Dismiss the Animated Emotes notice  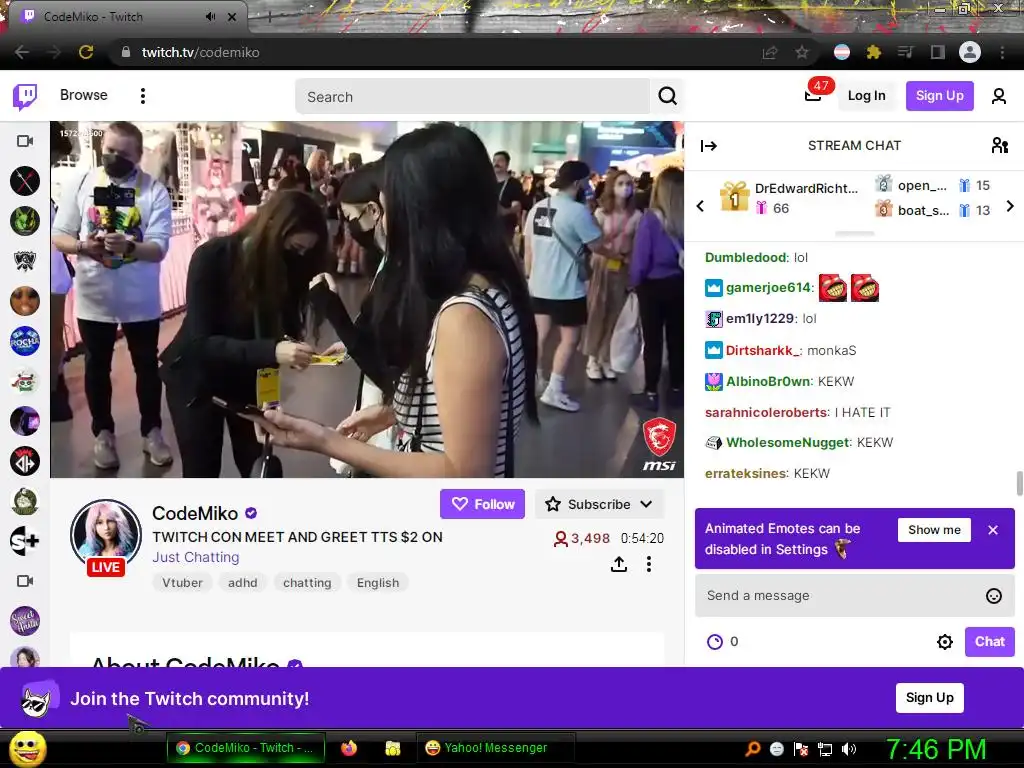pyautogui.click(x=993, y=530)
